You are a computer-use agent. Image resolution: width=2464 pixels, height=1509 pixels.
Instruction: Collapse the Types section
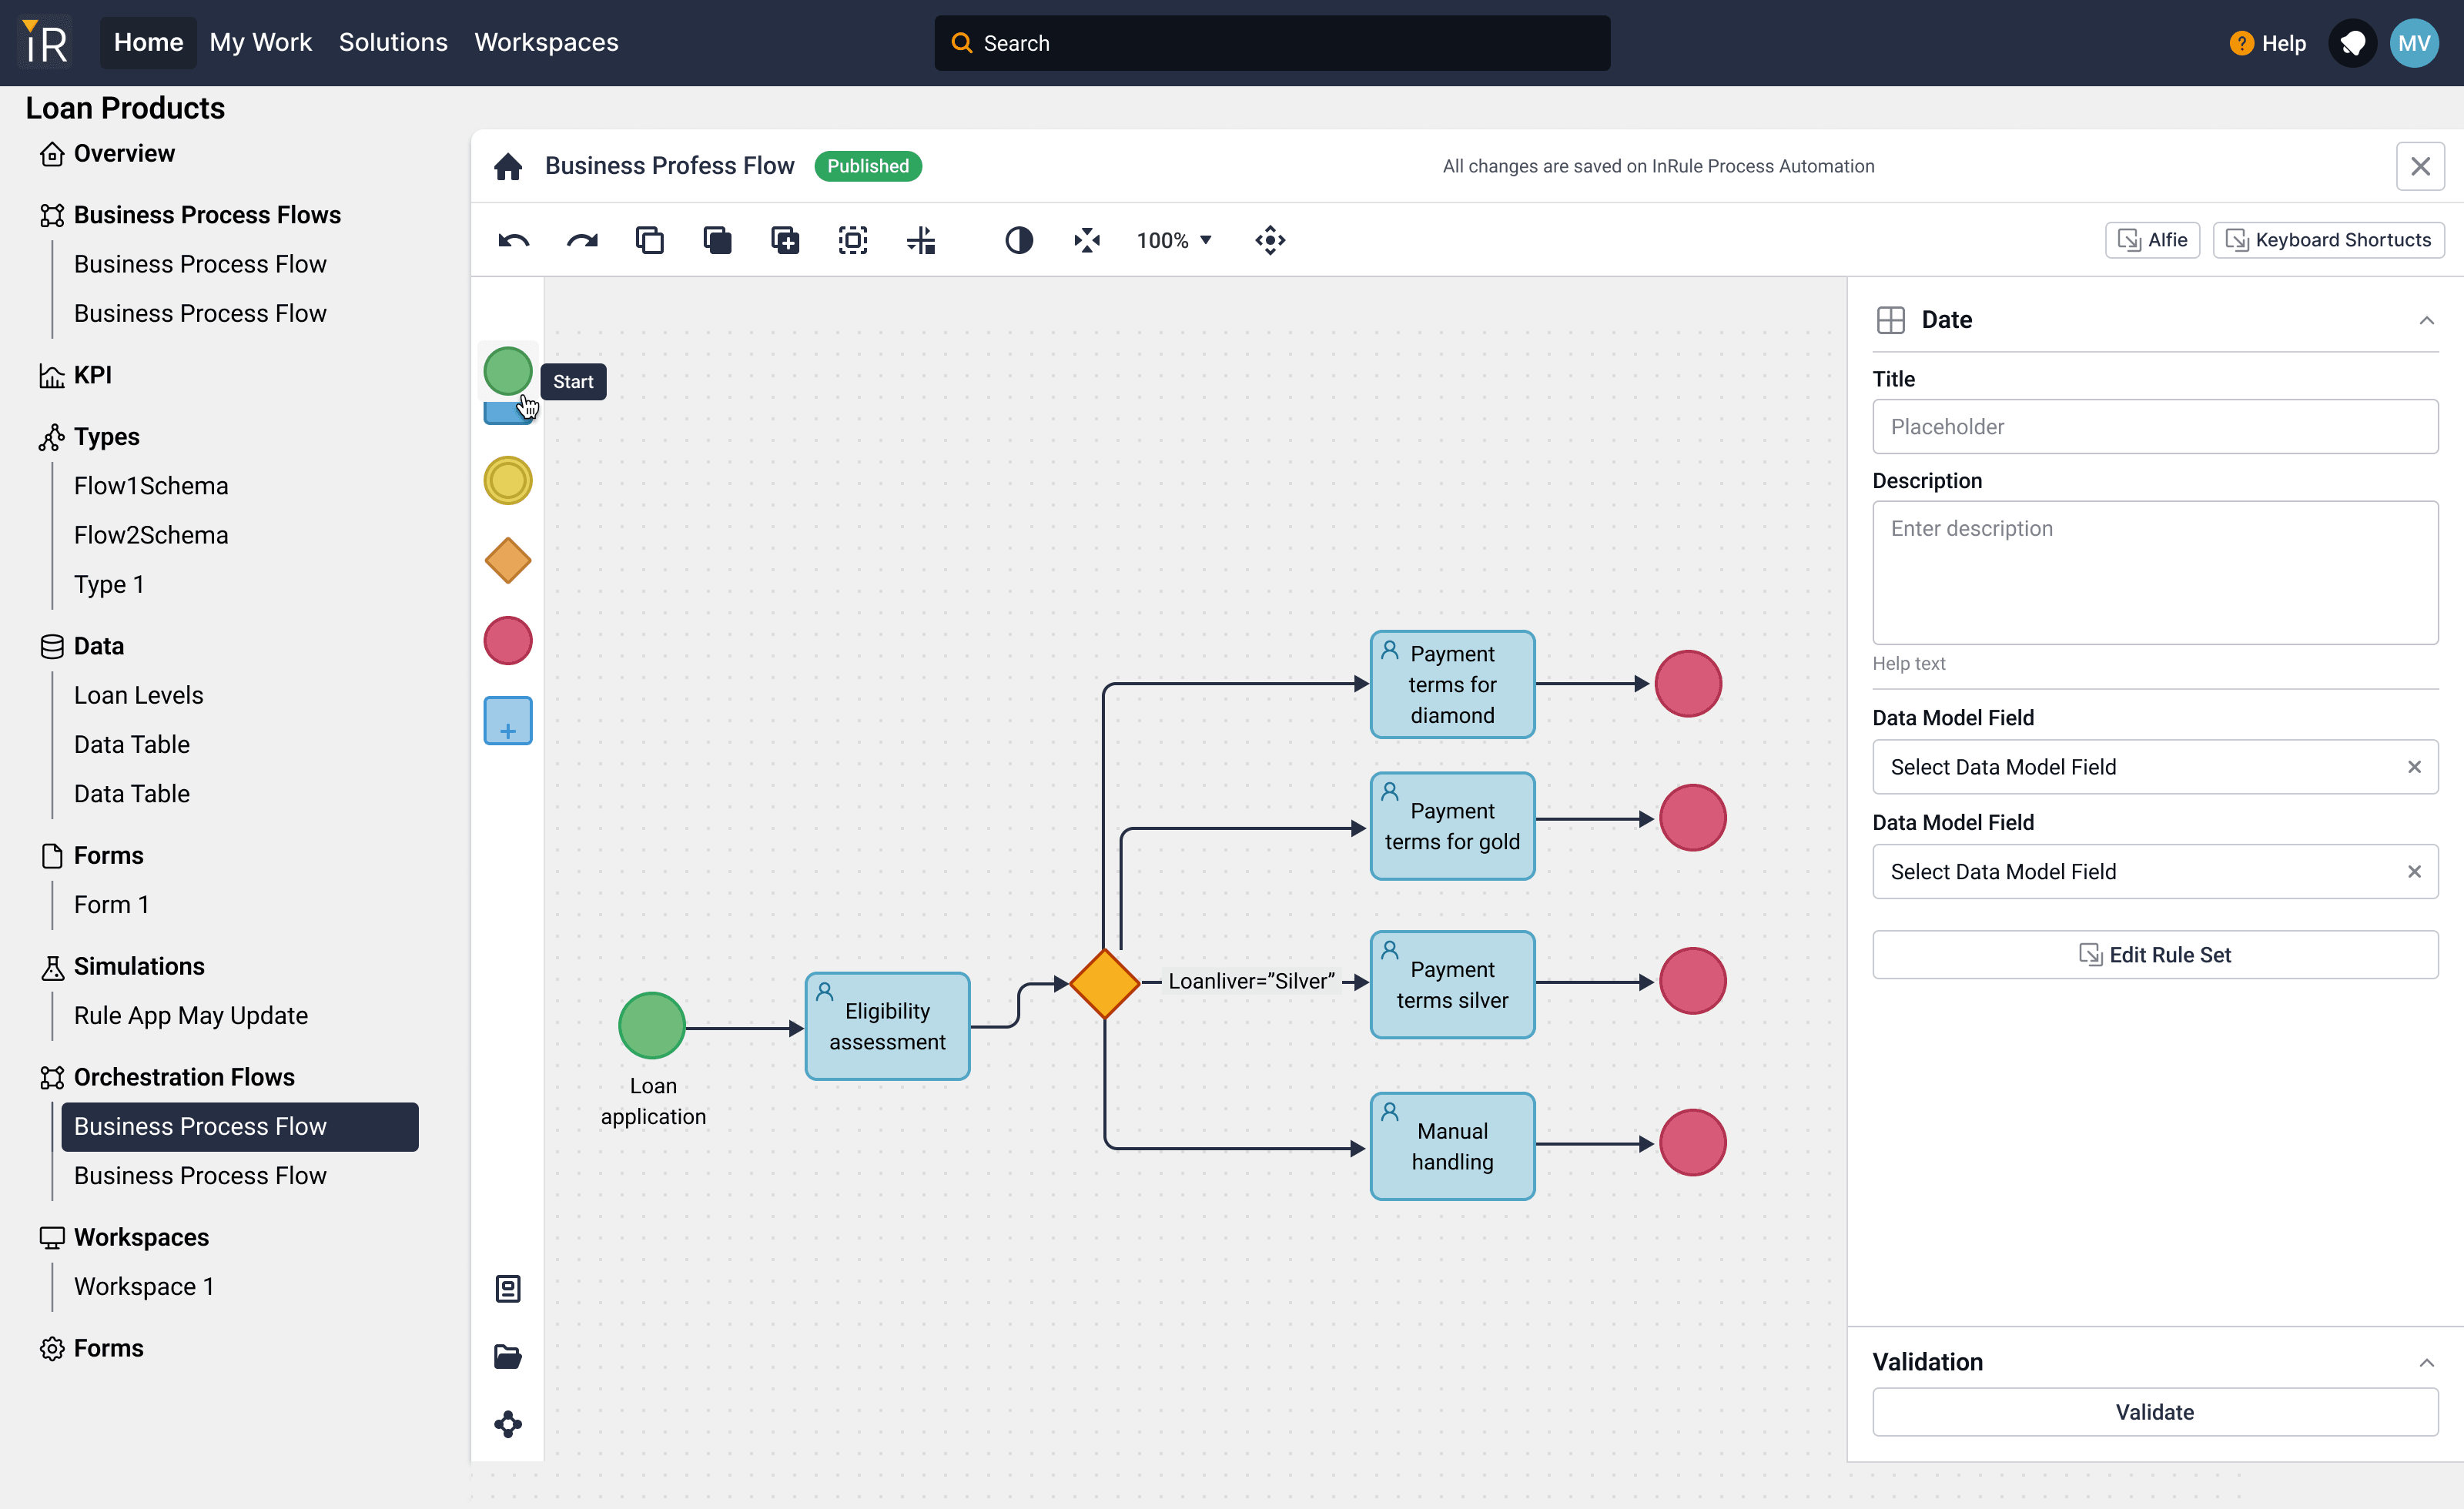coord(106,437)
